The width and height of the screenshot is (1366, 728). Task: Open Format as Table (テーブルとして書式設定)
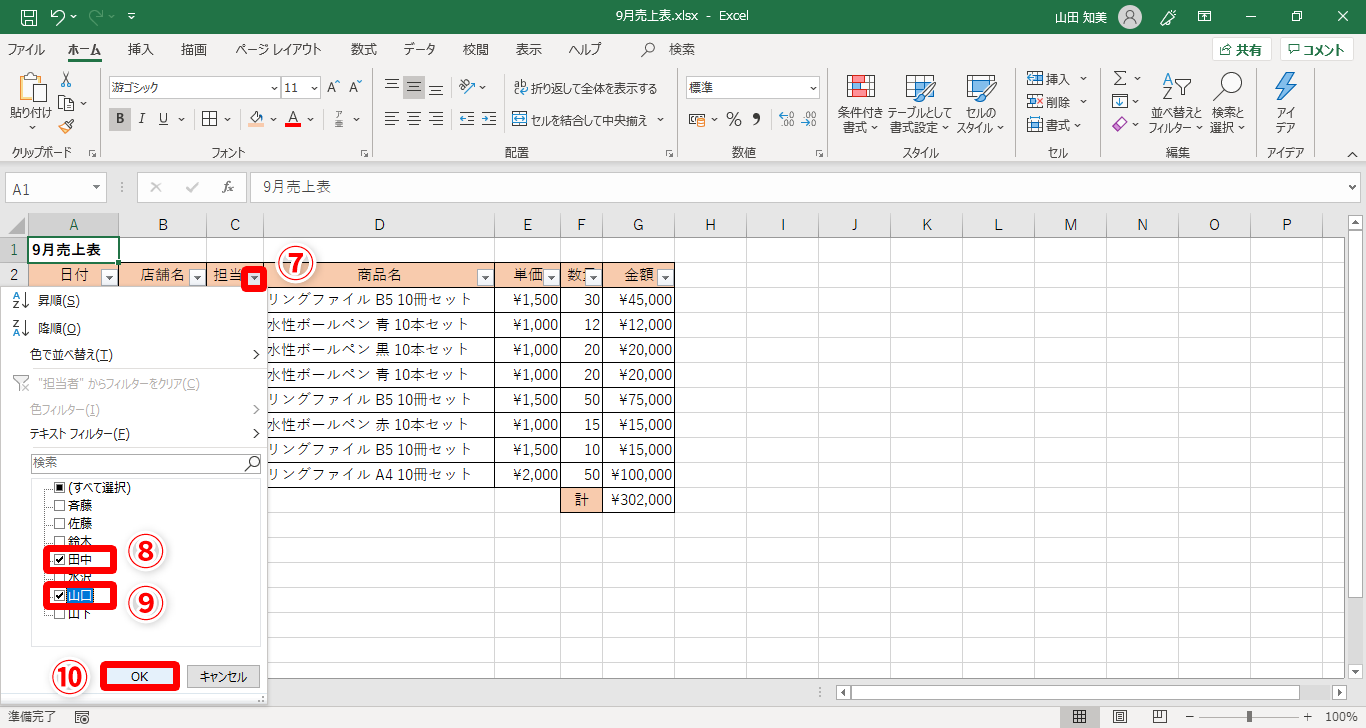coord(918,103)
